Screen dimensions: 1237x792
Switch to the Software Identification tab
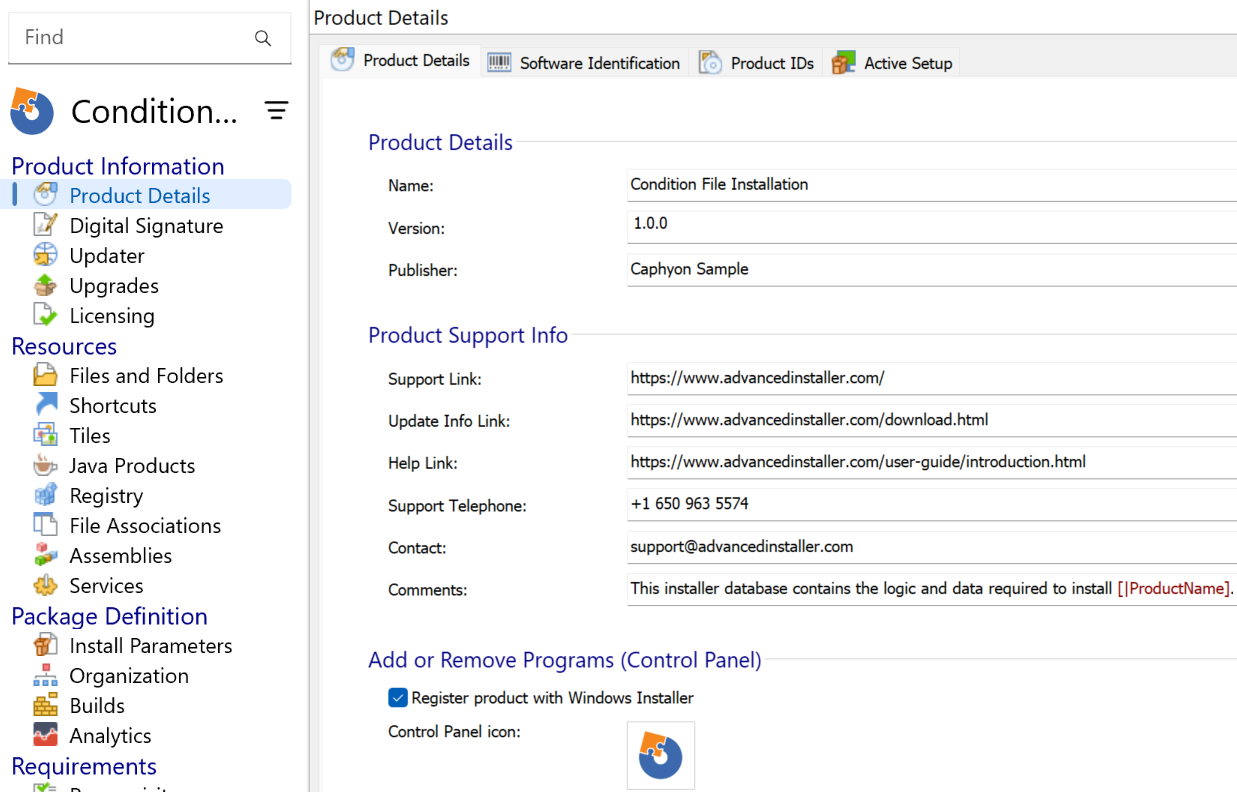tap(585, 62)
